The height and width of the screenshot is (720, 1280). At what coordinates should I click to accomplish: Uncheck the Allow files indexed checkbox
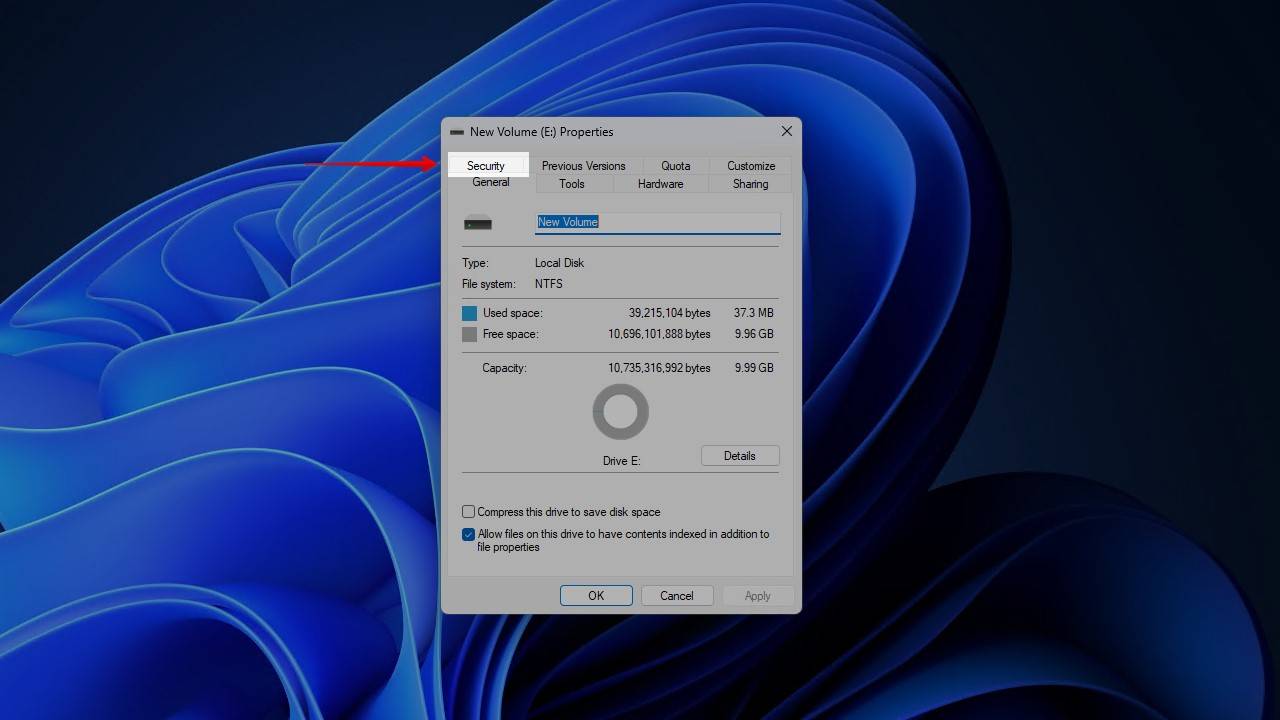(468, 535)
